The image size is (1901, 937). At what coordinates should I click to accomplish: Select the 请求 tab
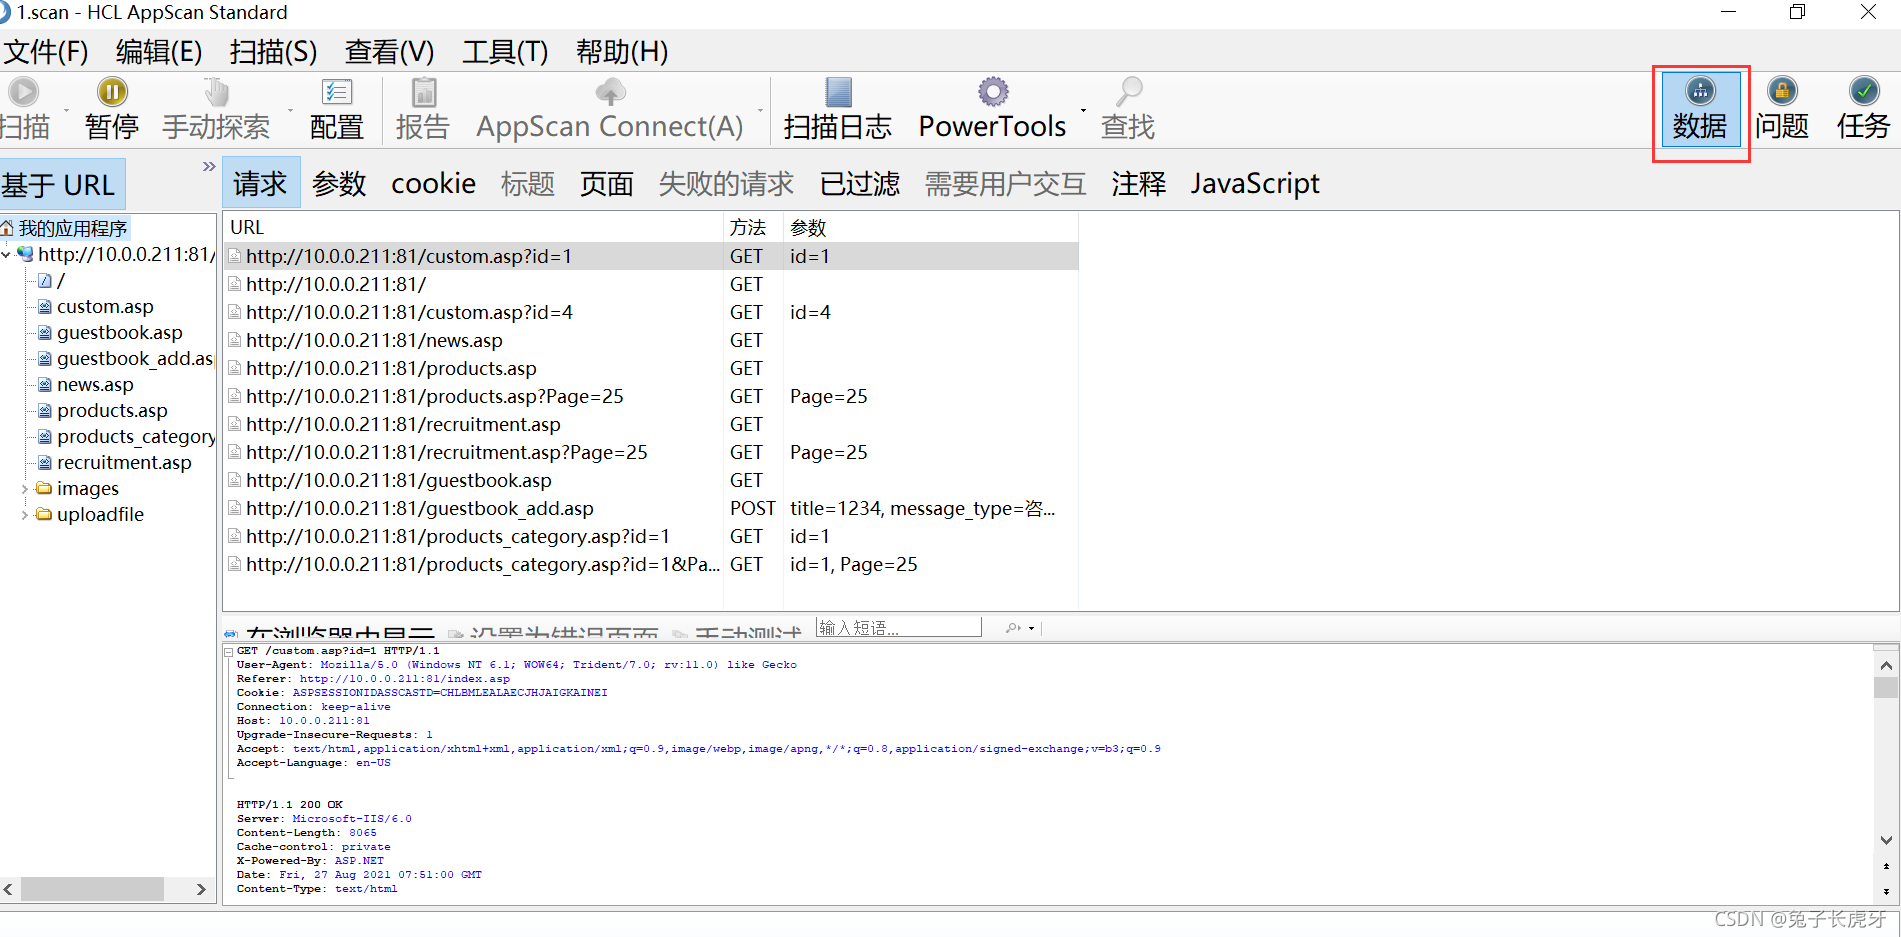pyautogui.click(x=260, y=183)
